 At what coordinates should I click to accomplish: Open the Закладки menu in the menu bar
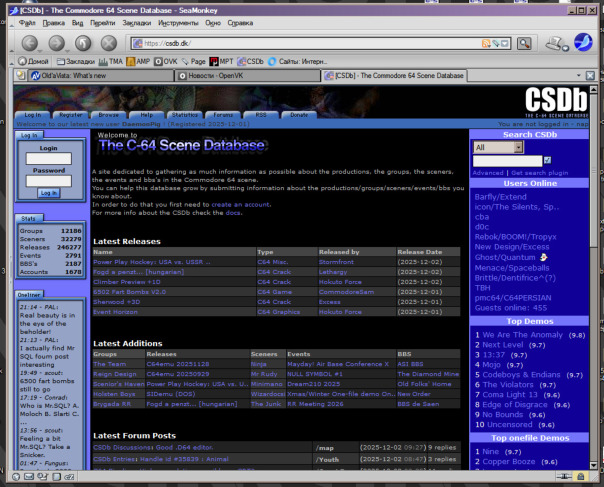(137, 23)
